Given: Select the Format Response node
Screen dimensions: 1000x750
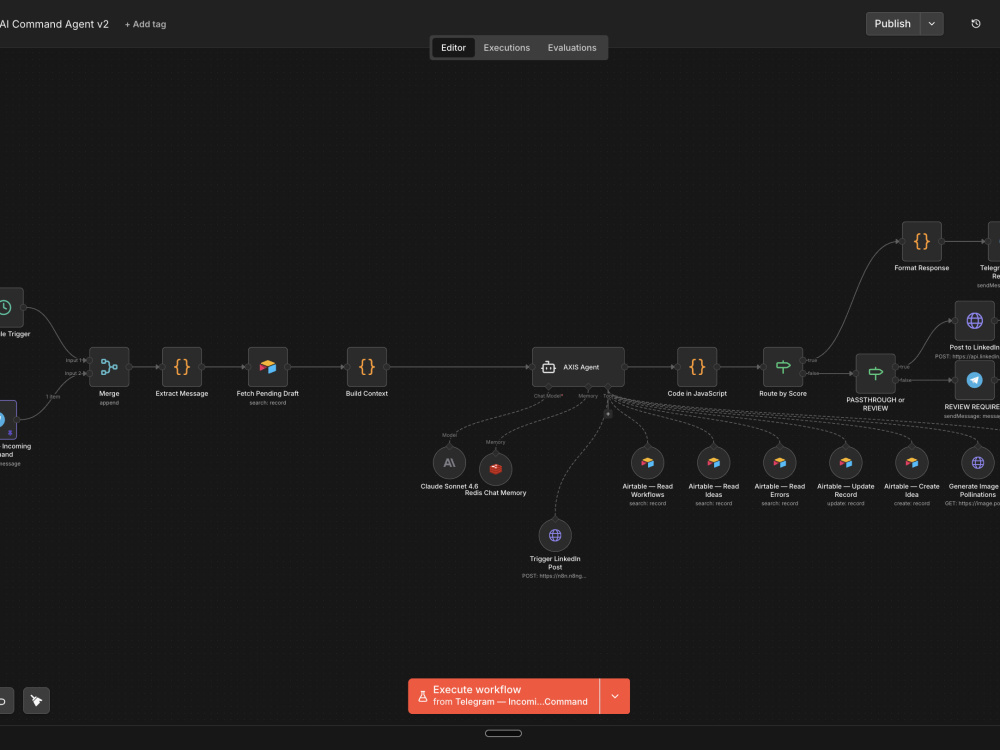Looking at the screenshot, I should tap(922, 242).
